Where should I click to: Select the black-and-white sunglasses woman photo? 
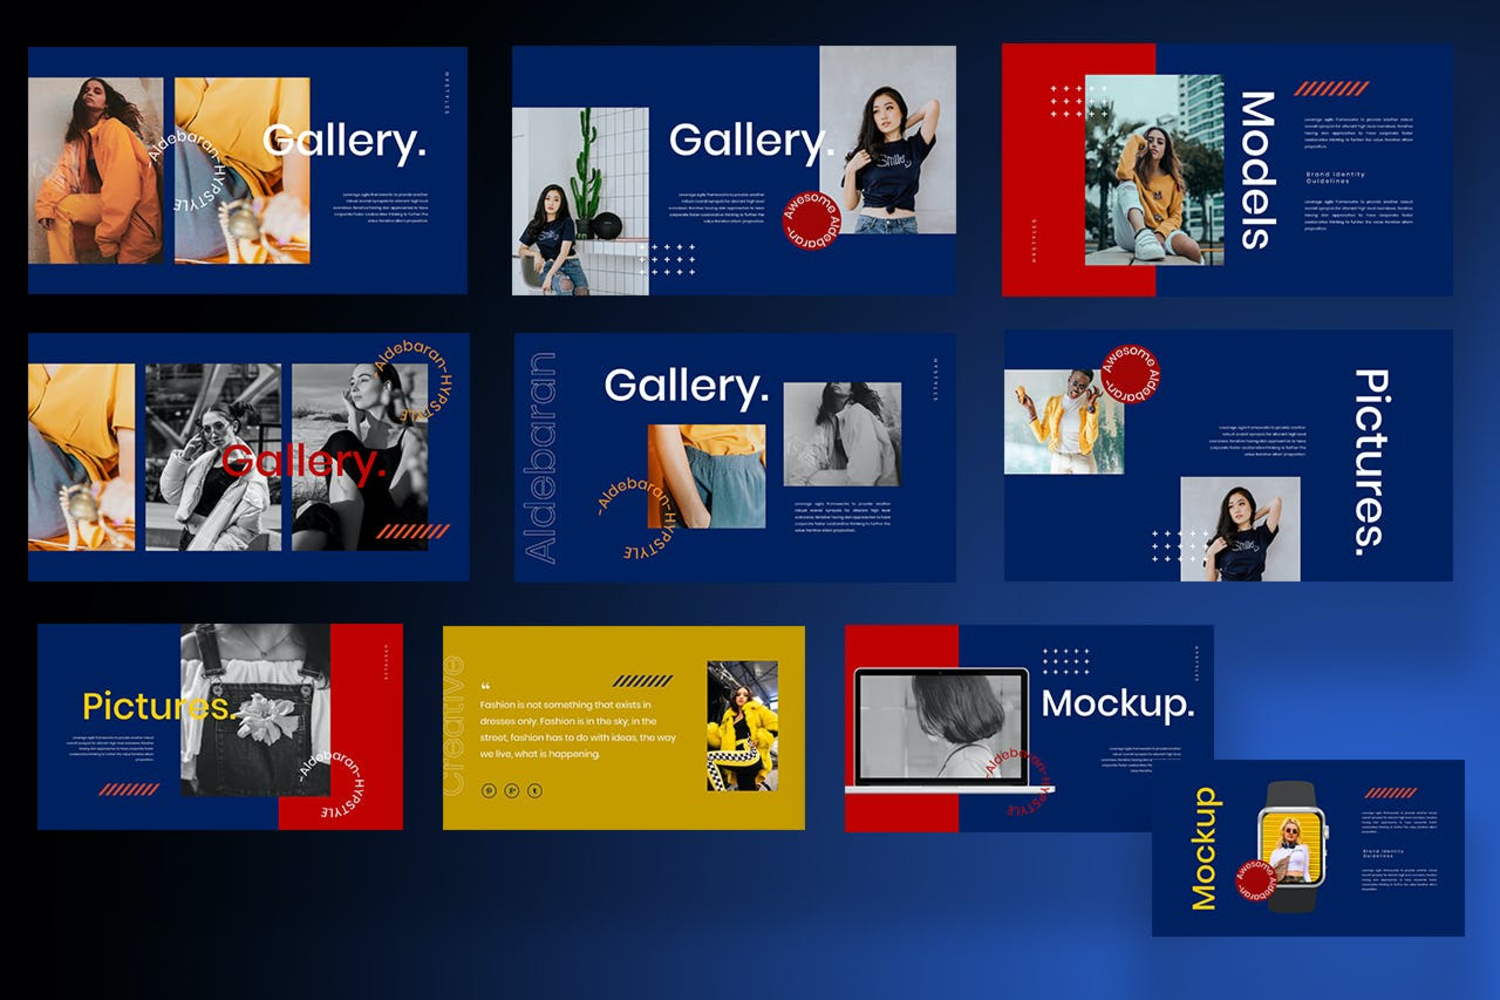(213, 457)
